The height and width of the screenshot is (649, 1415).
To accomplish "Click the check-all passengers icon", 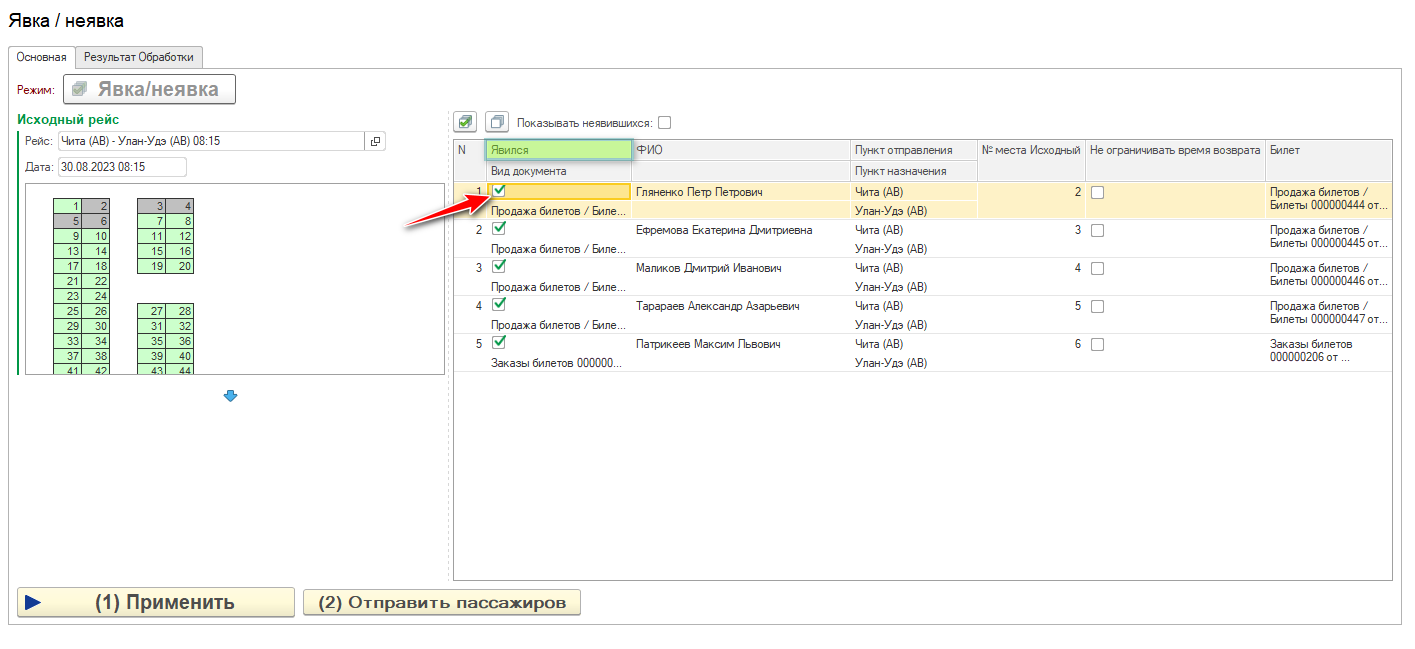I will tap(465, 122).
